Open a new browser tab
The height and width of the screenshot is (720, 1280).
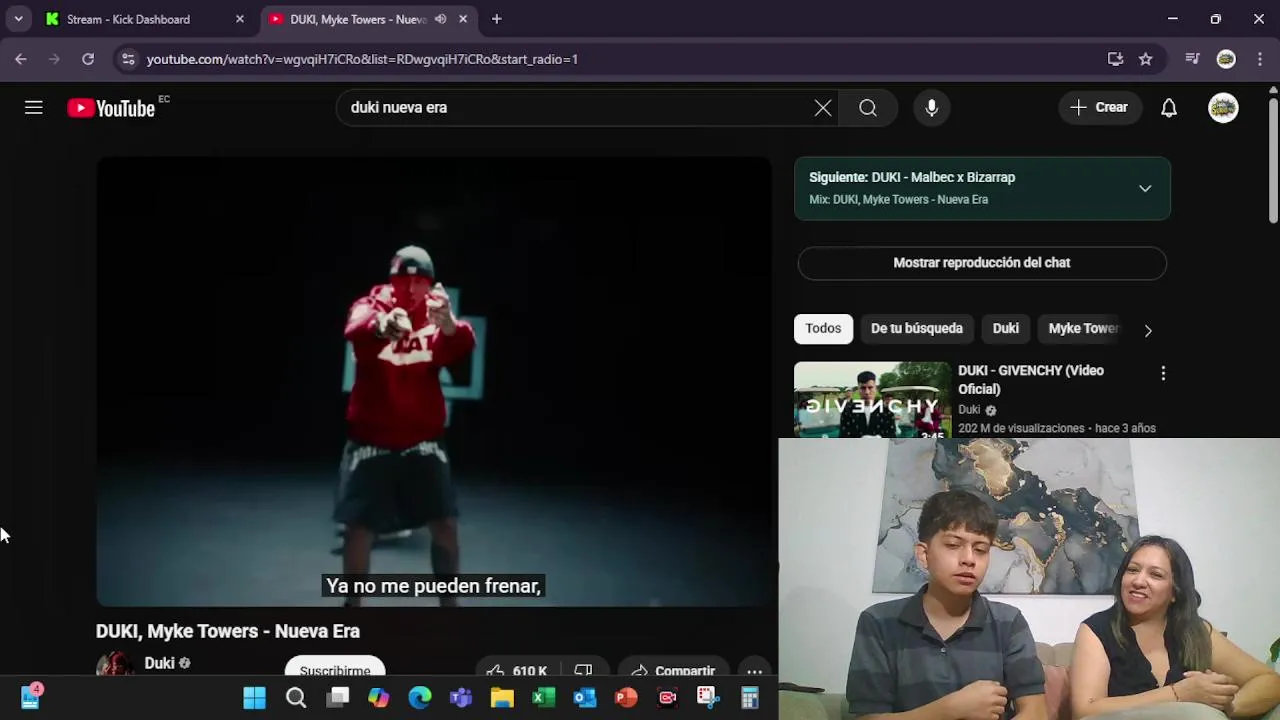click(496, 19)
